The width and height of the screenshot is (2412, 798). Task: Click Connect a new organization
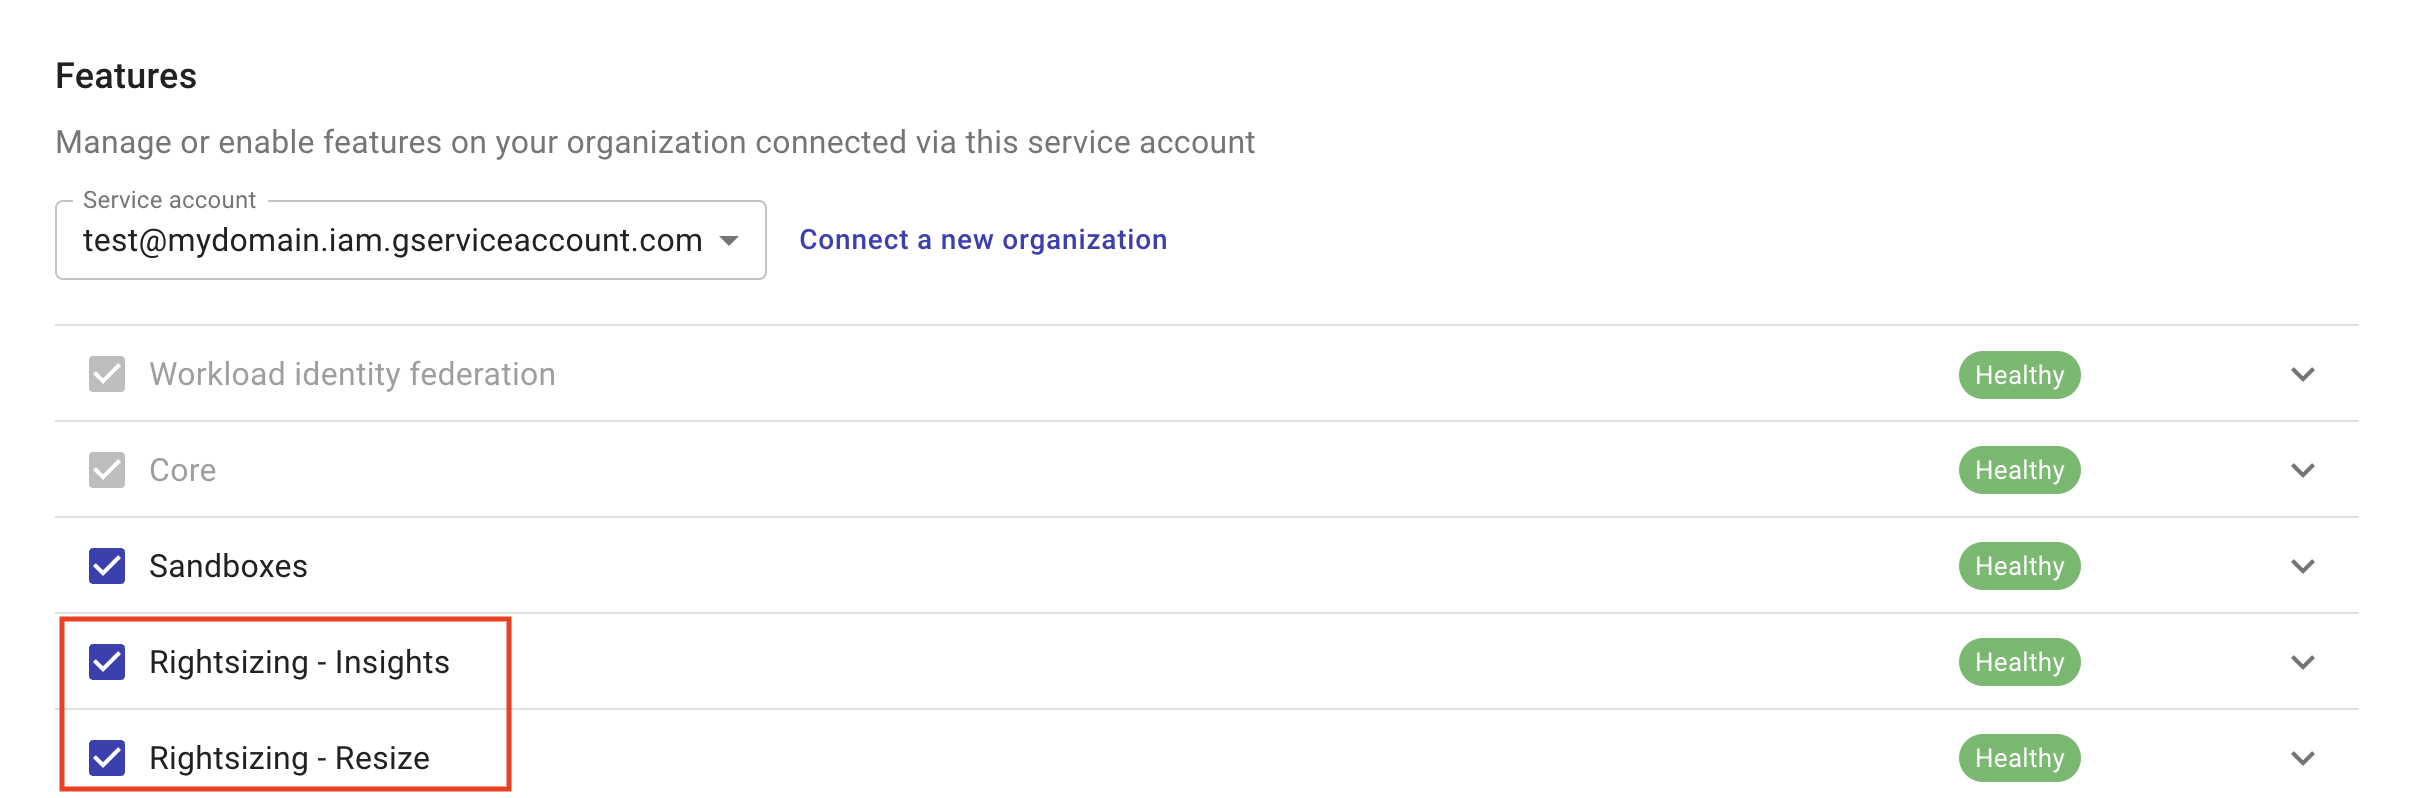pyautogui.click(x=982, y=240)
